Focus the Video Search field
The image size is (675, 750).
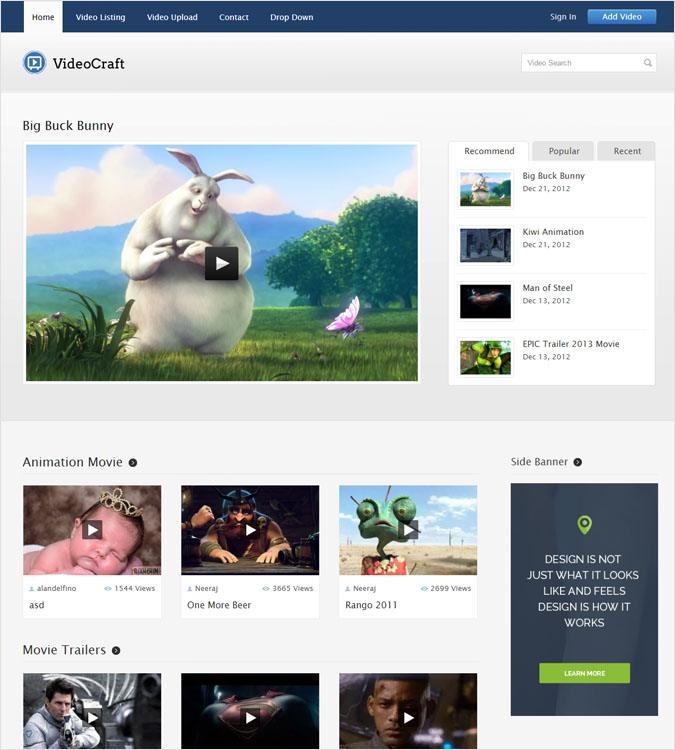point(588,63)
